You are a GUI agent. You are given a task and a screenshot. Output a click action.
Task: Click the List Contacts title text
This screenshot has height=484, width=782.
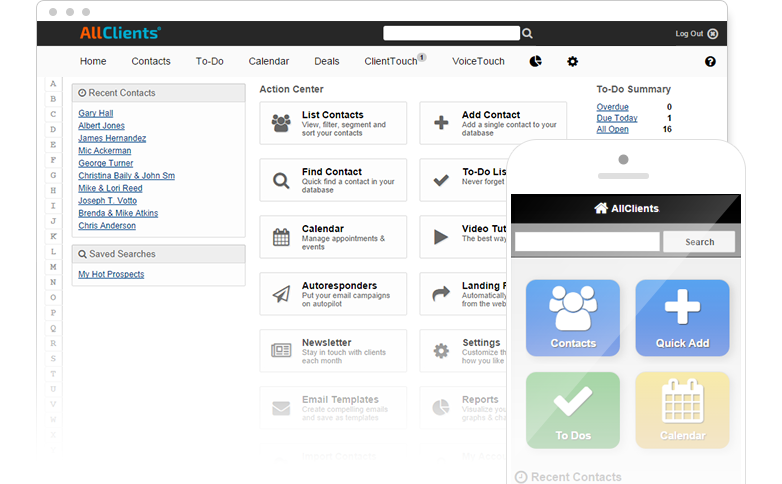(x=333, y=115)
